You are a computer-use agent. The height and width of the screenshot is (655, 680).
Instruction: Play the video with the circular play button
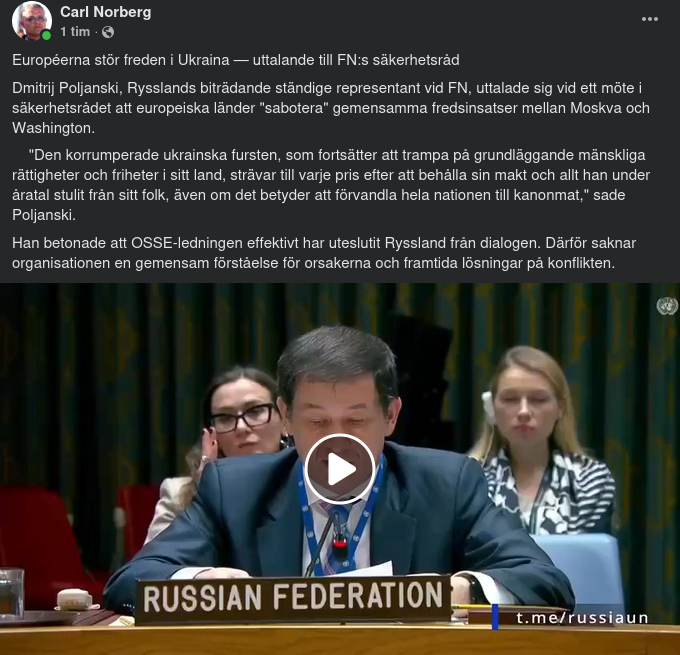[x=340, y=469]
